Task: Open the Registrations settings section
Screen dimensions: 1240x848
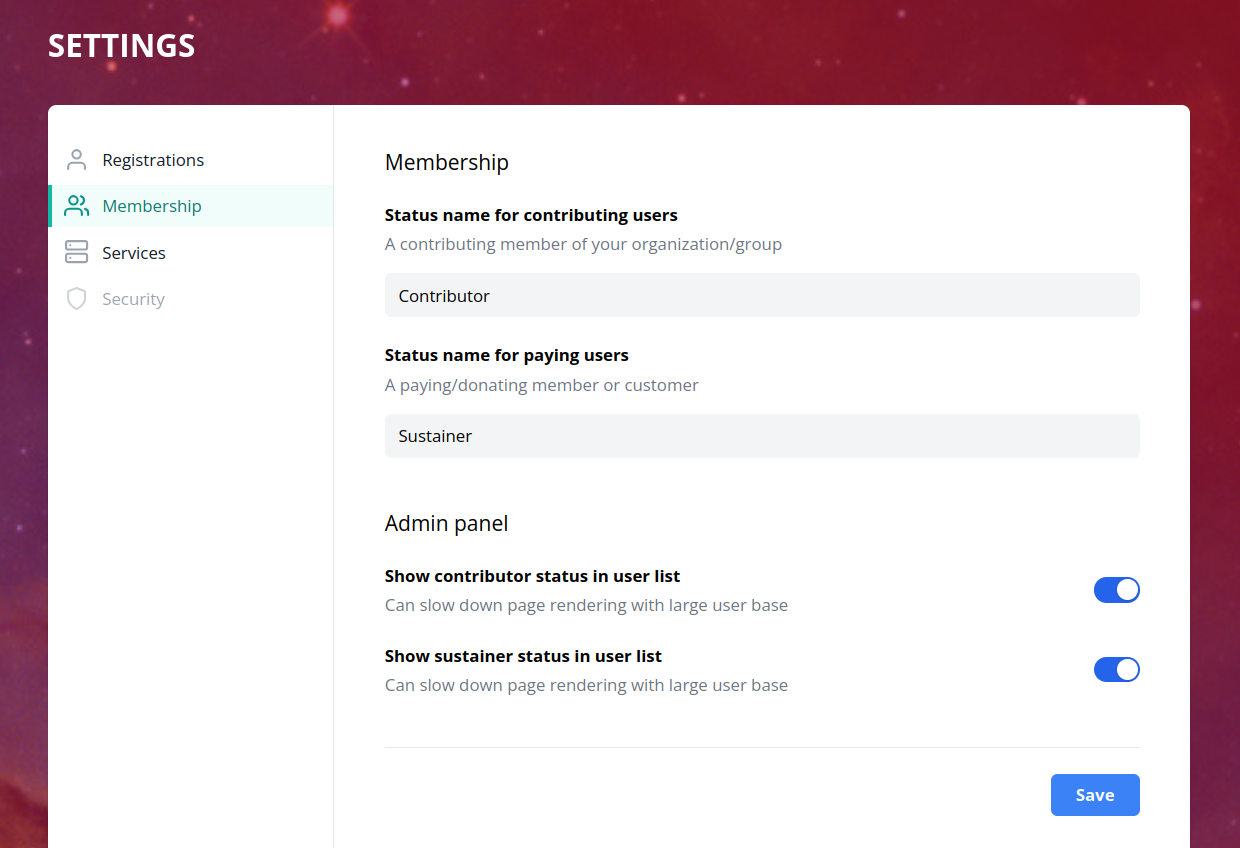Action: [153, 160]
